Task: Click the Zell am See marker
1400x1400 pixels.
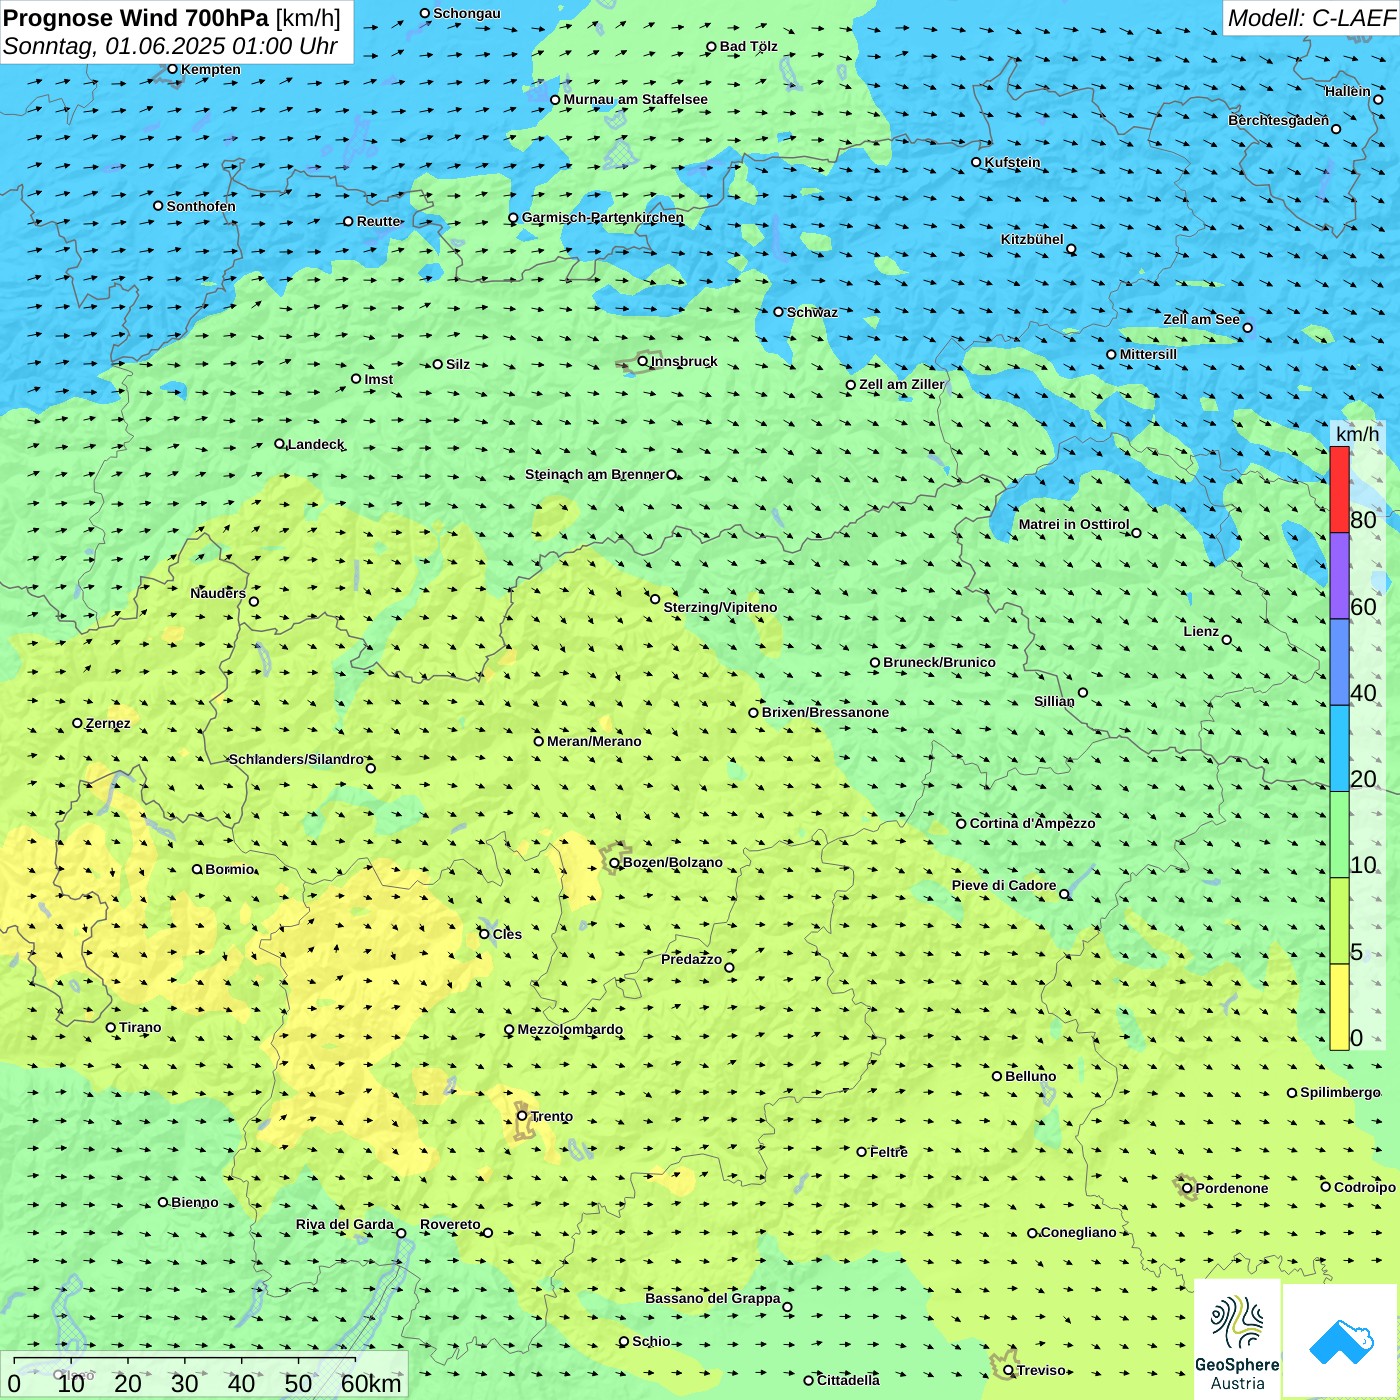Action: pyautogui.click(x=1247, y=328)
